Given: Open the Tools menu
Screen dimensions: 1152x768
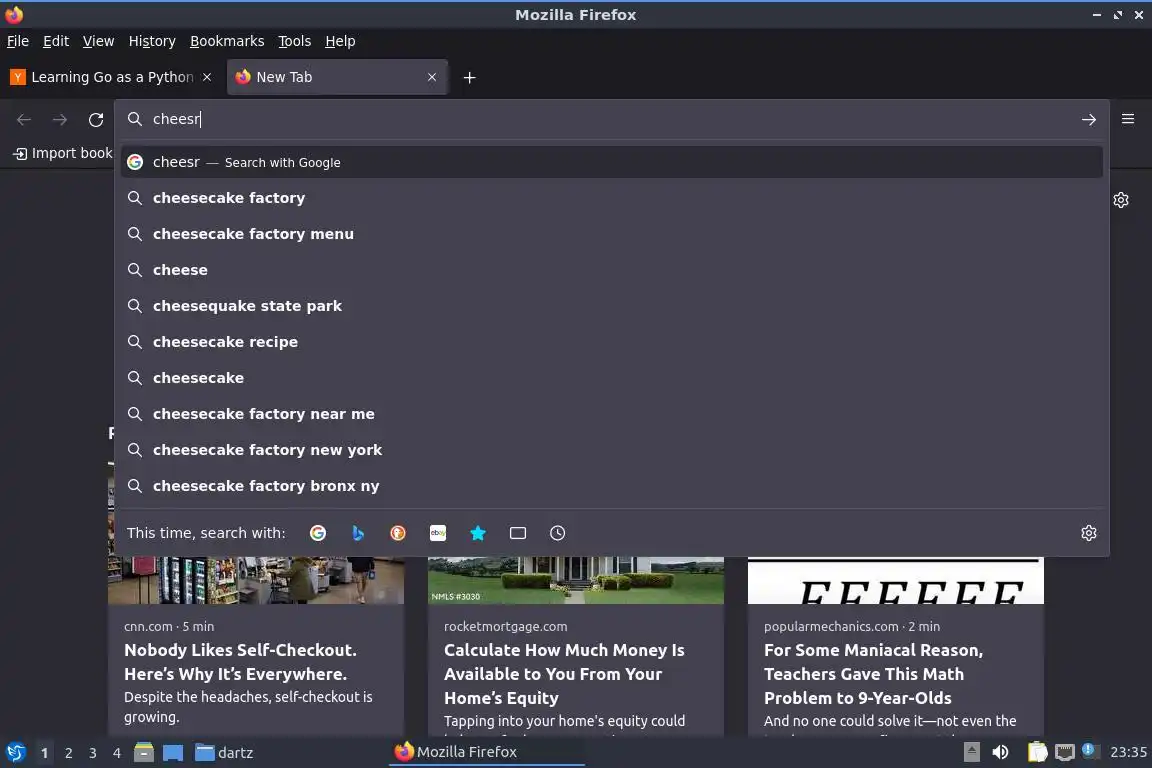Looking at the screenshot, I should [x=295, y=41].
